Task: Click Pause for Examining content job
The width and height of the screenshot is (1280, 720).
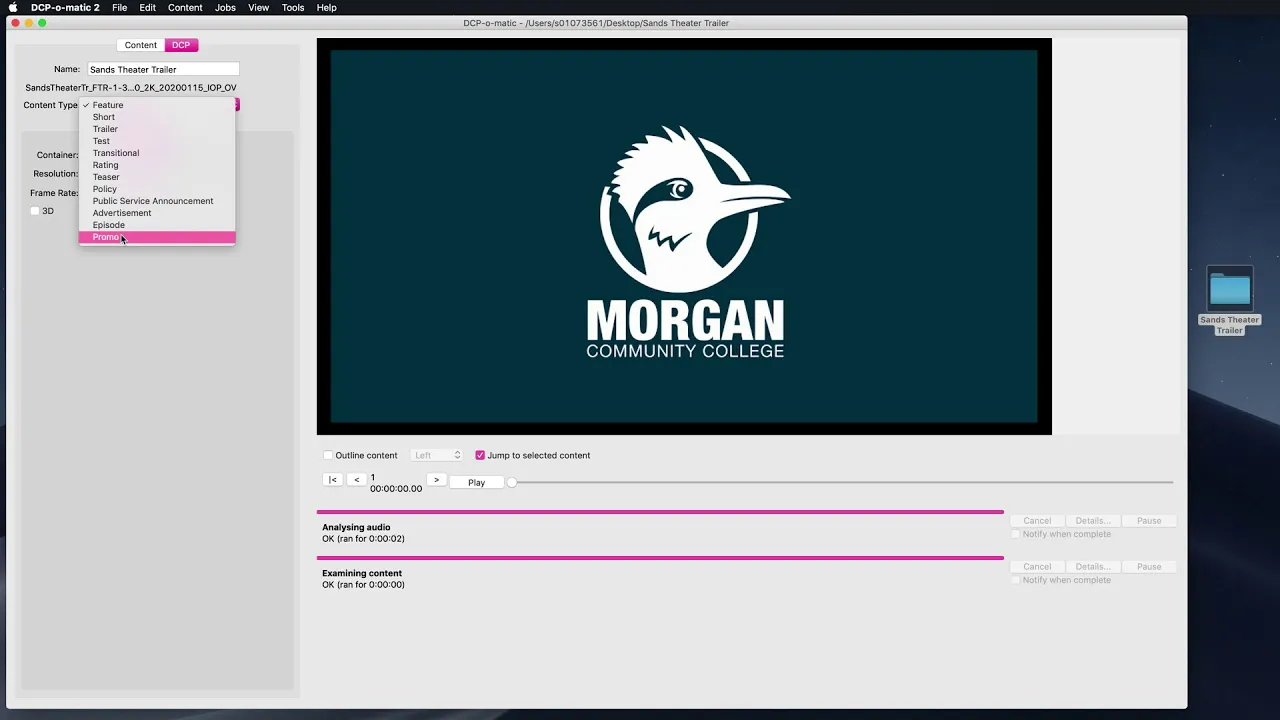Action: click(1149, 566)
